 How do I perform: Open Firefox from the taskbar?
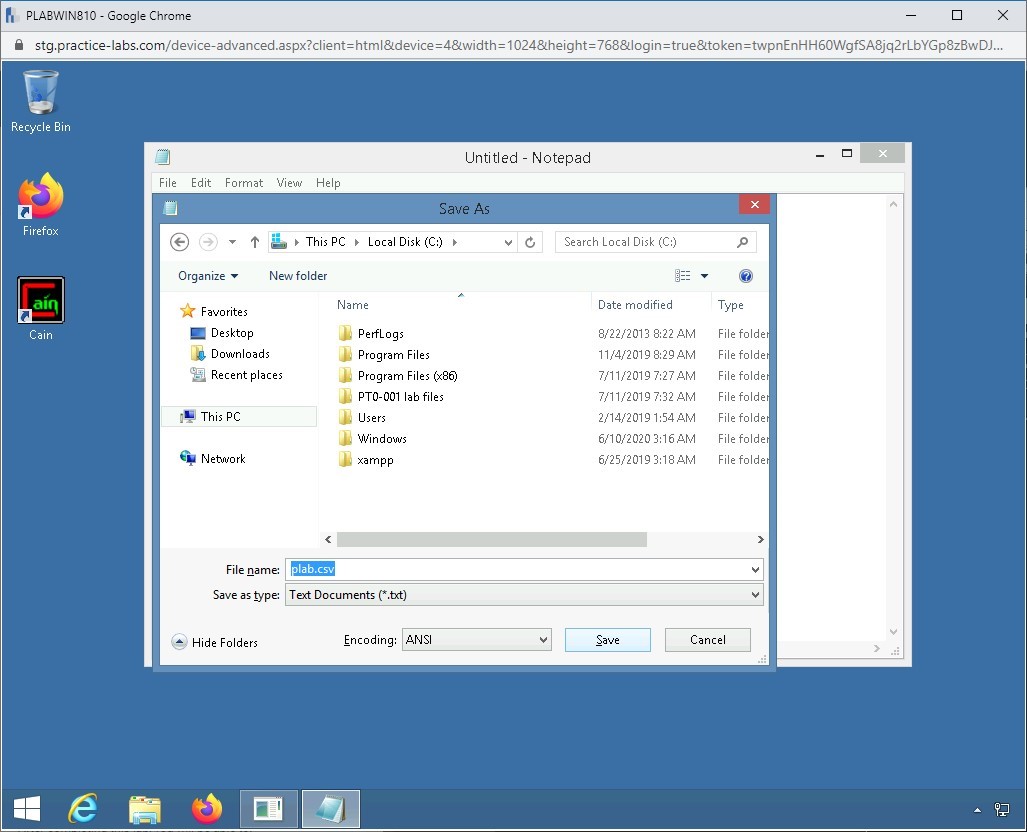coord(207,808)
